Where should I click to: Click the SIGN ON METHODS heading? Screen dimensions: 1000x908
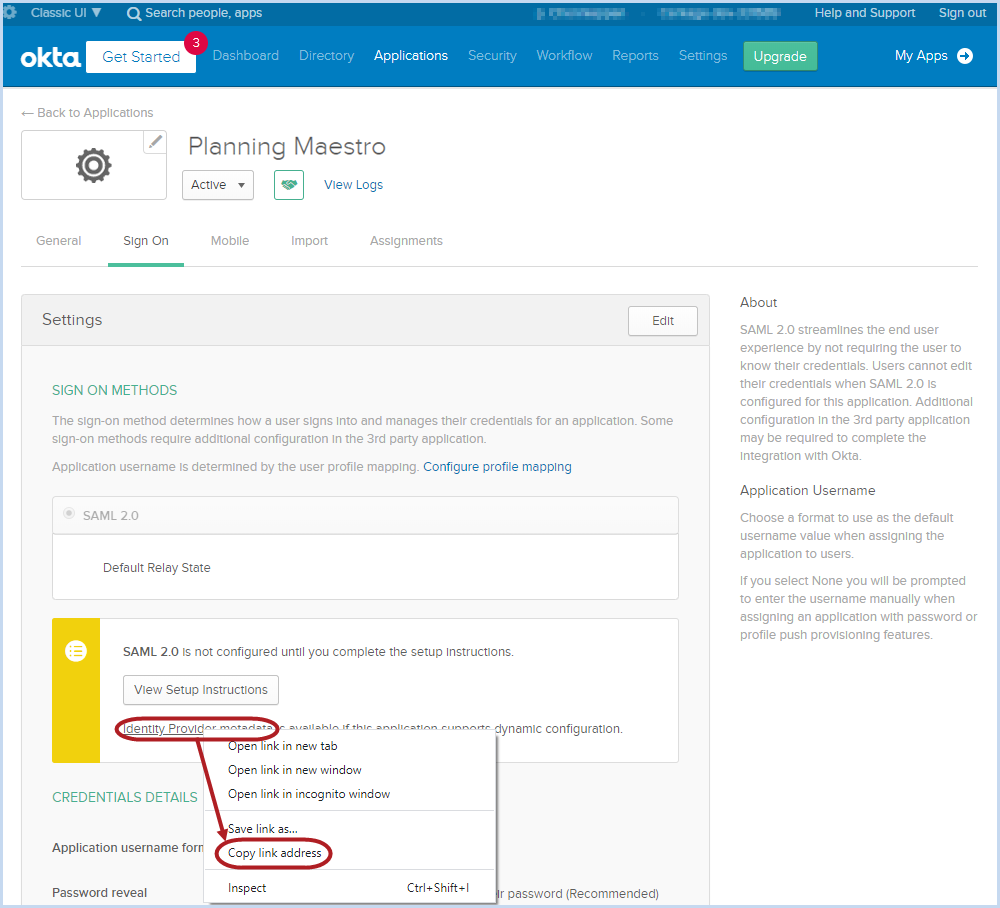click(115, 390)
